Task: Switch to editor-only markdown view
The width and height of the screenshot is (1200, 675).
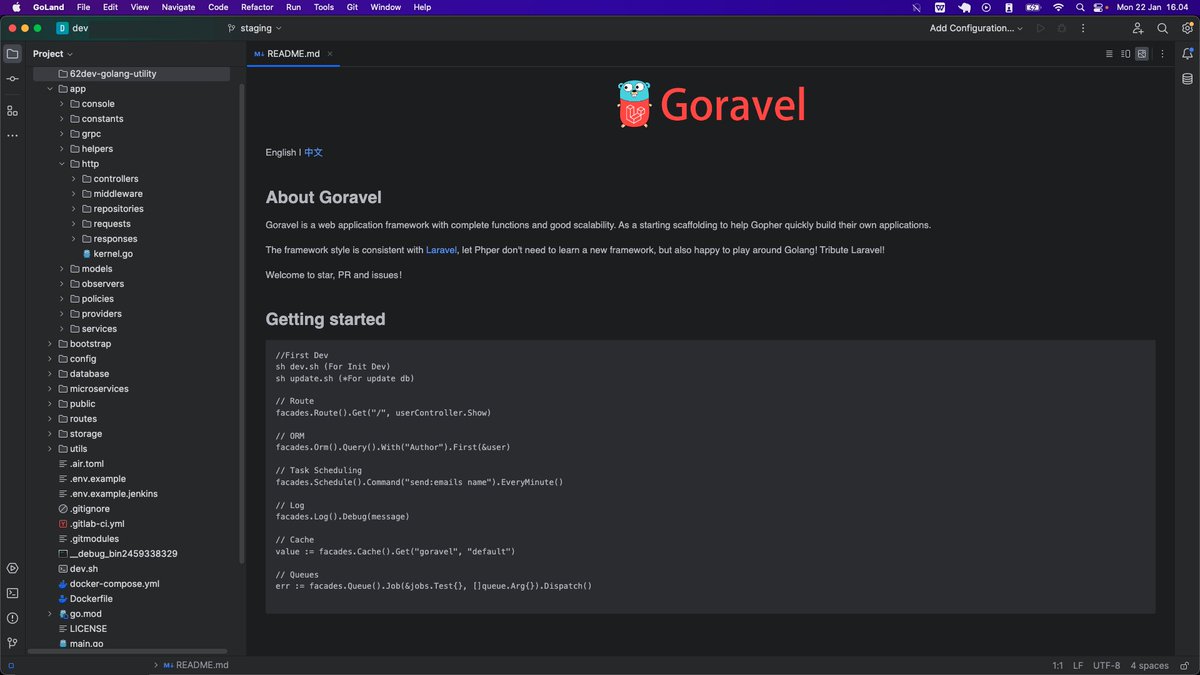Action: (1109, 54)
